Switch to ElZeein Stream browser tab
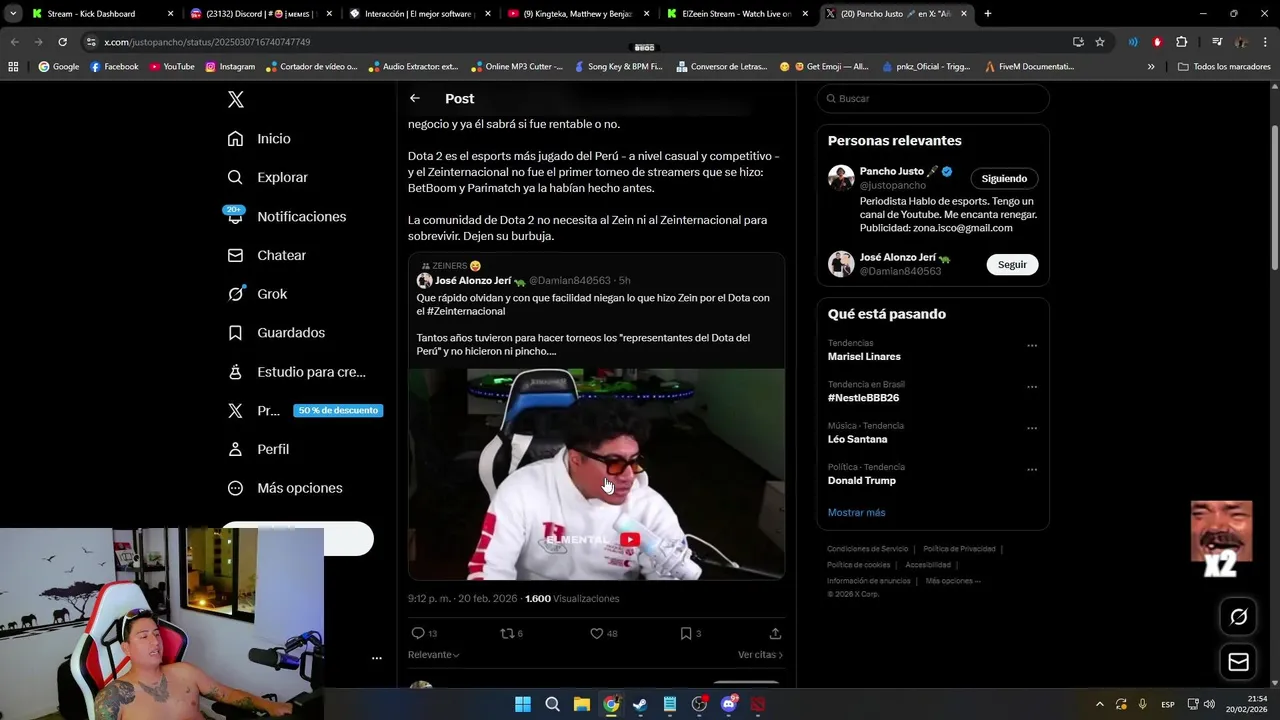Viewport: 1280px width, 720px height. click(736, 14)
